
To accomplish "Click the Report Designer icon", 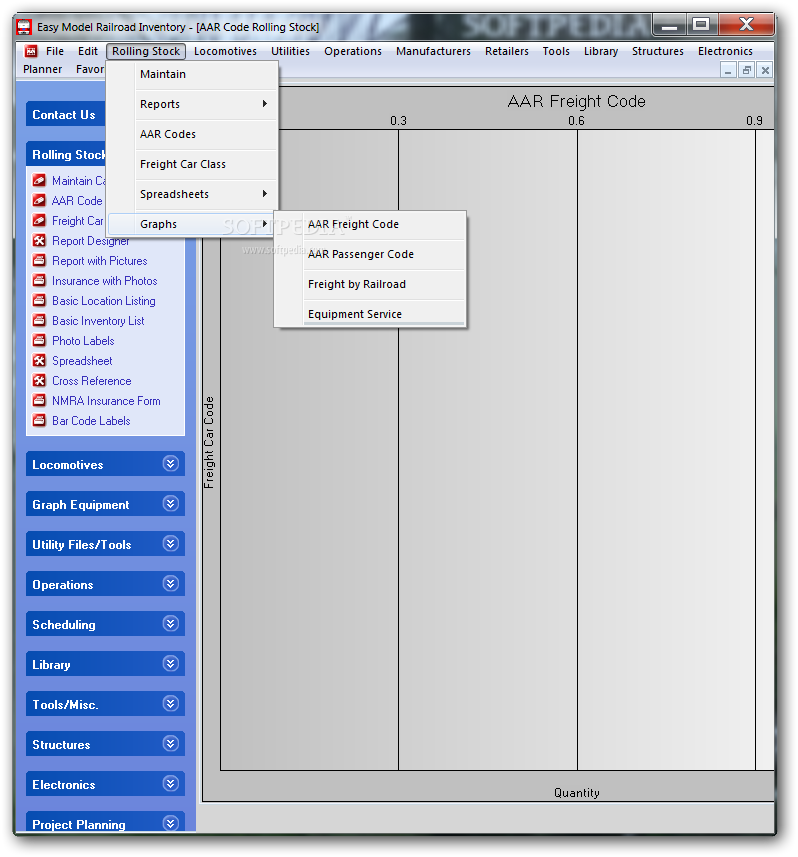I will click(39, 240).
